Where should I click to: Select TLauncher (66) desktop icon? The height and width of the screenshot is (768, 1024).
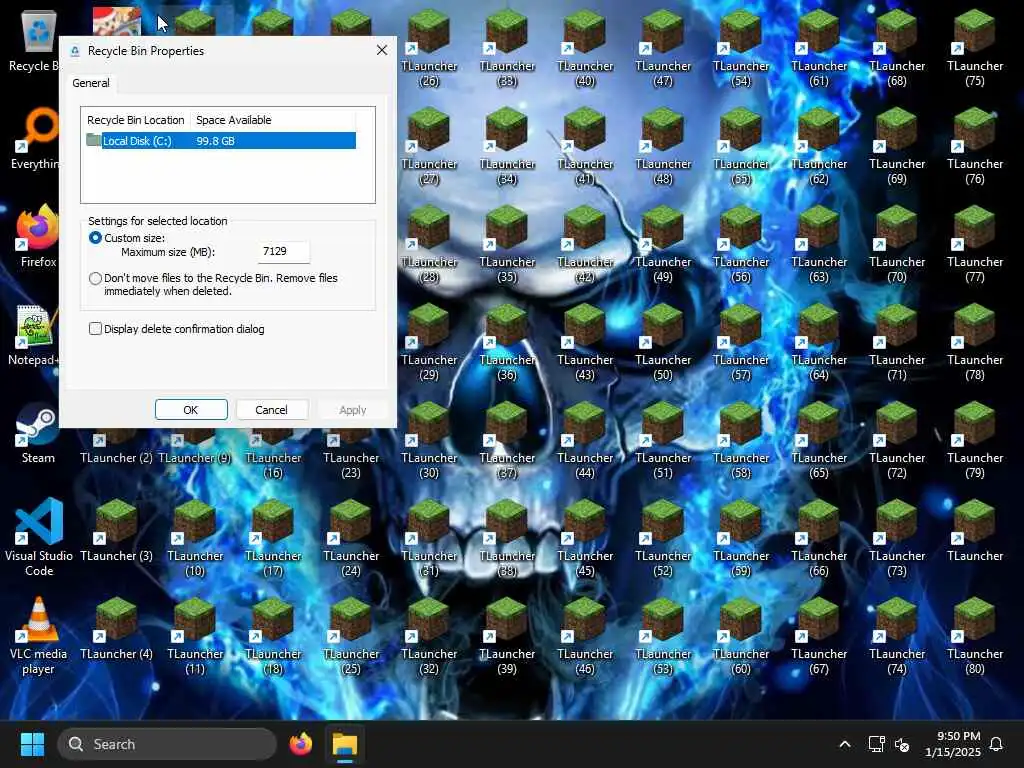pos(819,537)
